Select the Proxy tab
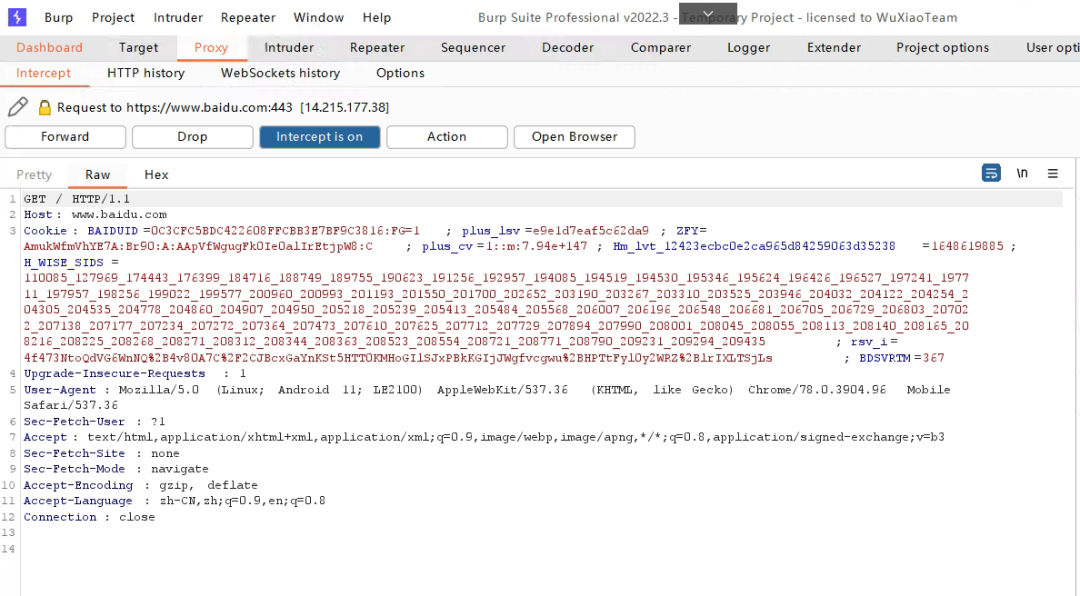Screen dimensions: 1080x596 (x=211, y=48)
